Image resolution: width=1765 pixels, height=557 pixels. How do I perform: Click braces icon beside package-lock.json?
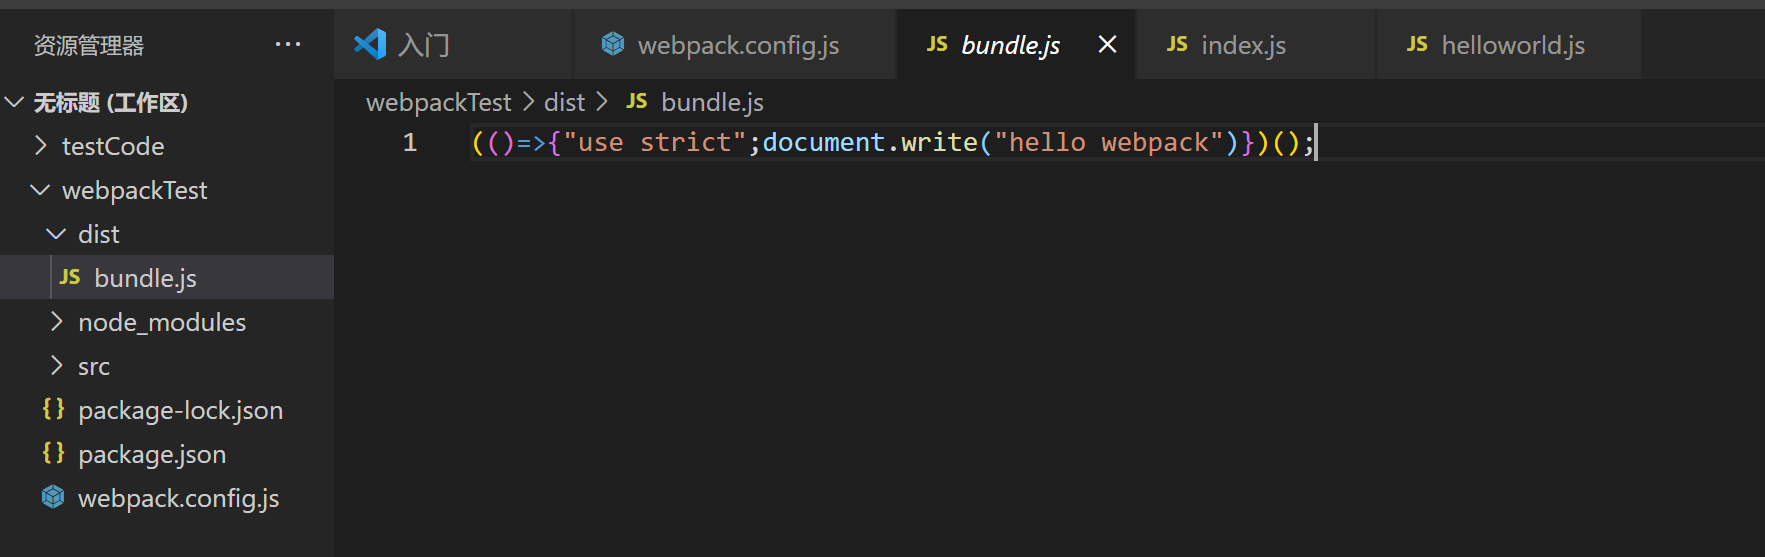pos(53,409)
